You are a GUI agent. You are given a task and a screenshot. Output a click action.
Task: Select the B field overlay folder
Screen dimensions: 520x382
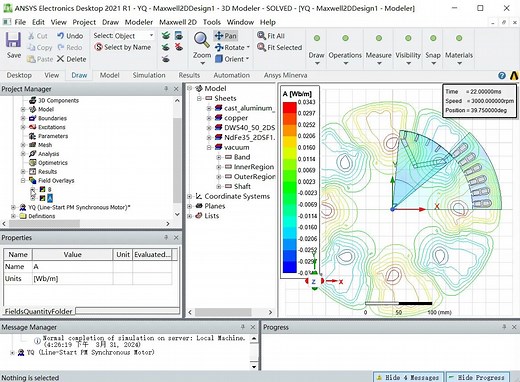(49, 189)
